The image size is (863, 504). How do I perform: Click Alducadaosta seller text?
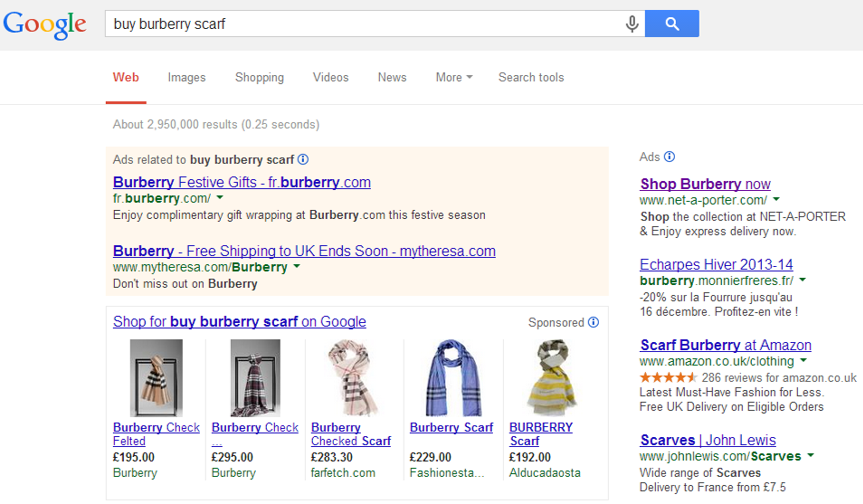[544, 473]
